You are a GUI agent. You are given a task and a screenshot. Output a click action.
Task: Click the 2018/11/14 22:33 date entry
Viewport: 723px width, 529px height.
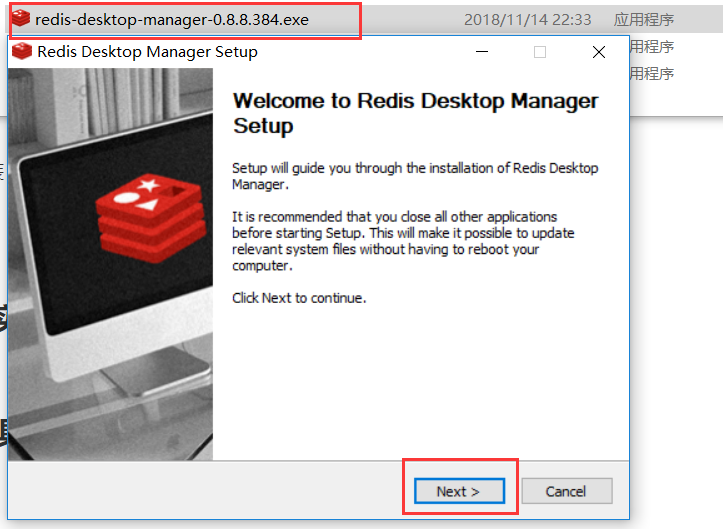coord(527,20)
